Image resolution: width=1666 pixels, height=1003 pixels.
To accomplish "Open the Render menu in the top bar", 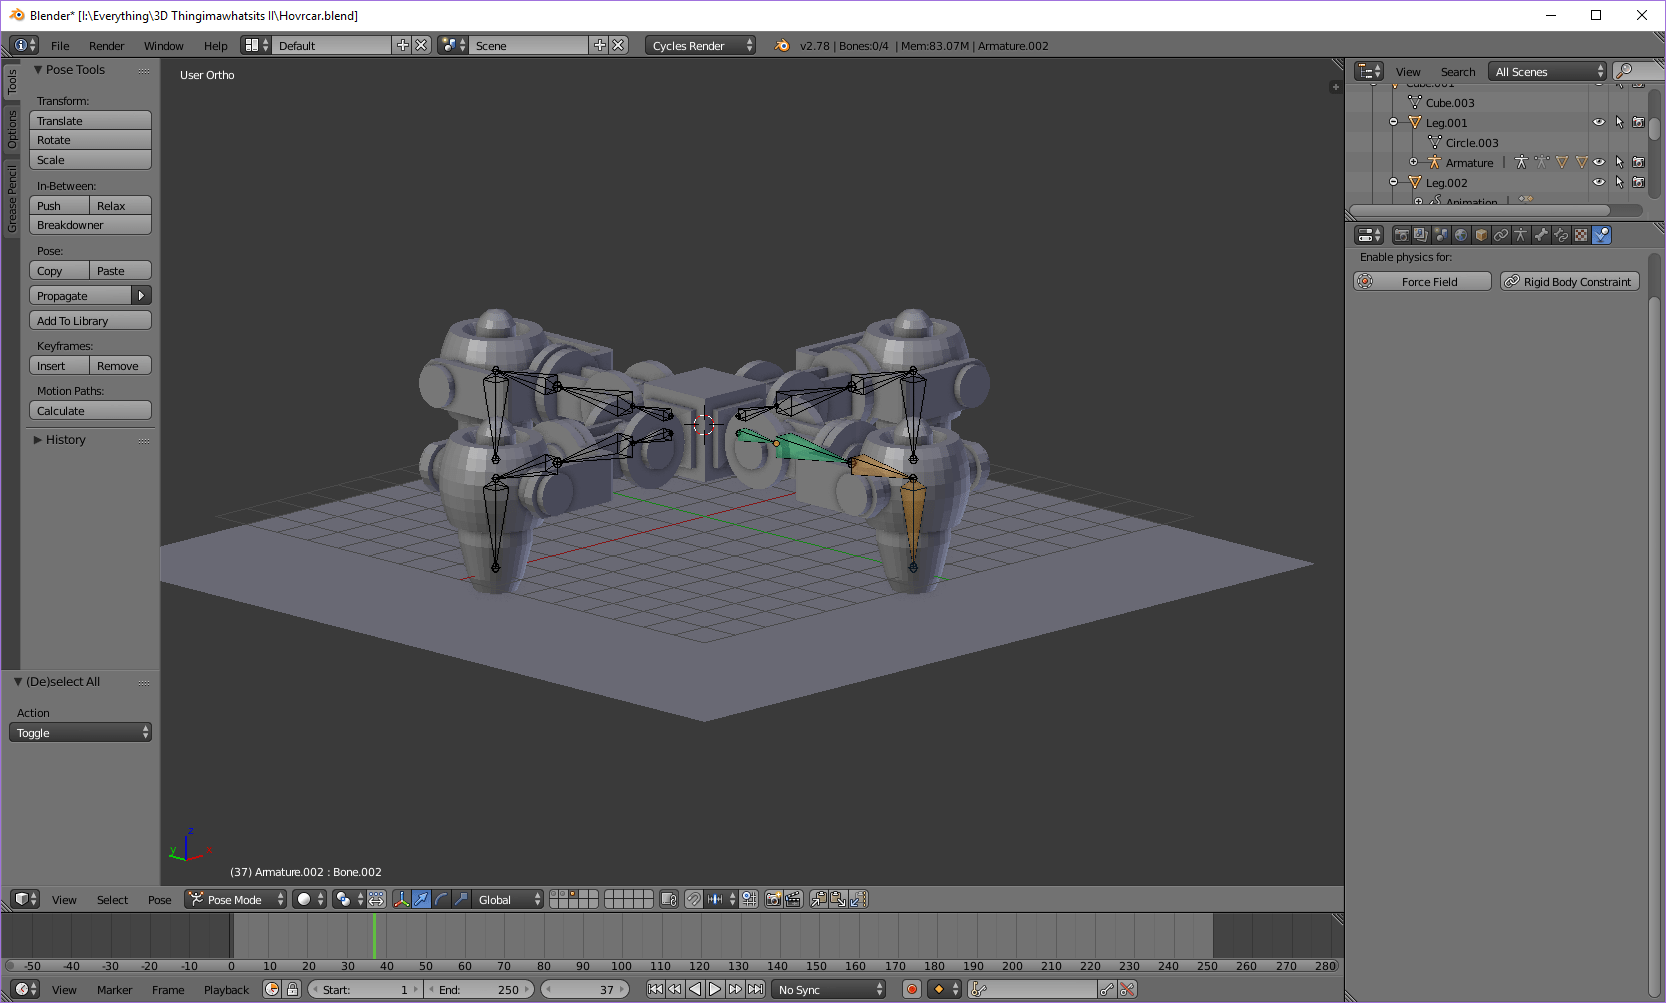I will coord(106,45).
